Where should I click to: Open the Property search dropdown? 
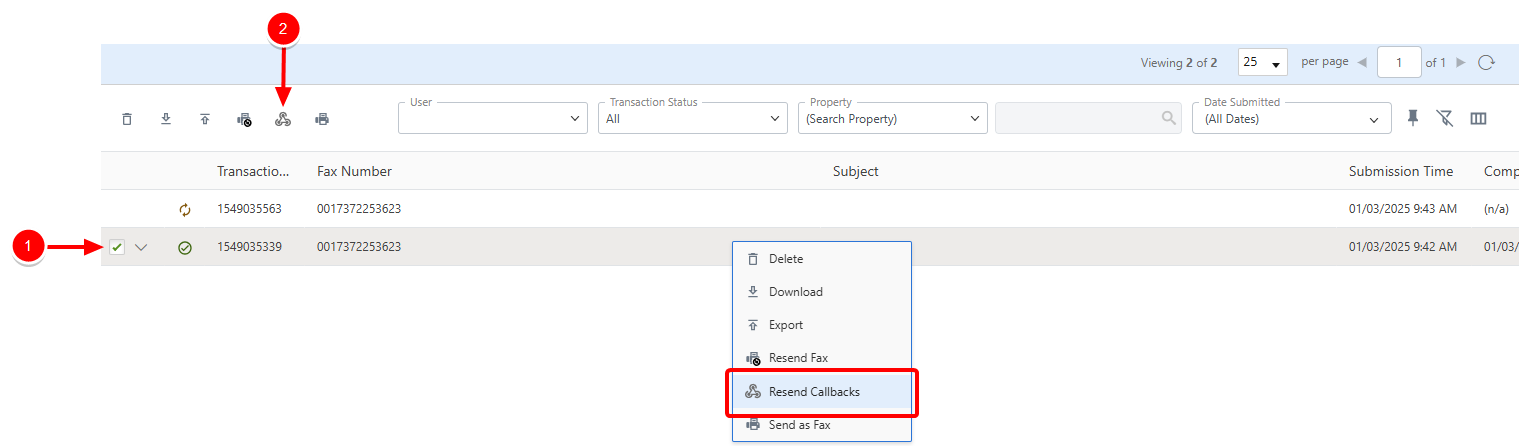[892, 118]
